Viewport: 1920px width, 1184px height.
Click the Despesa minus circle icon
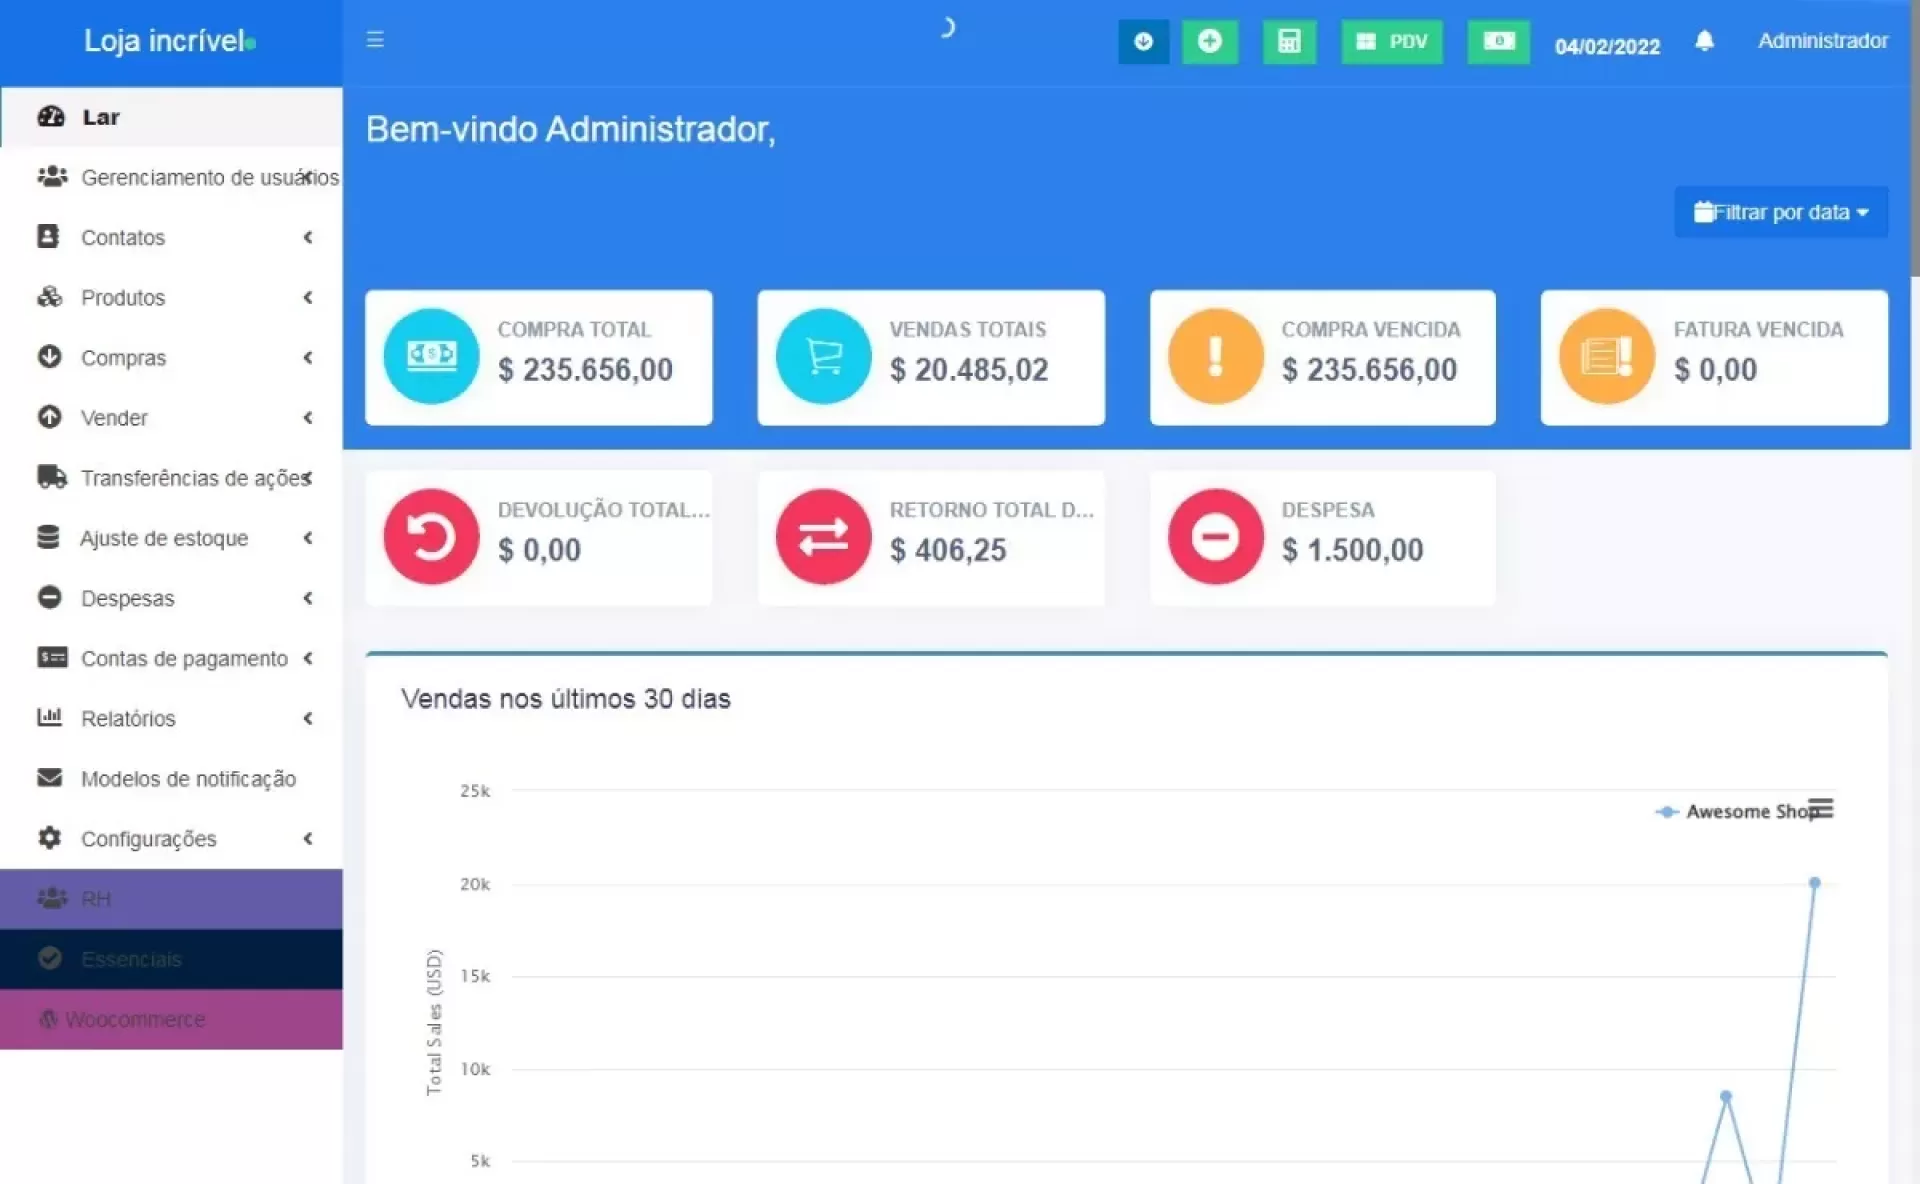coord(1215,537)
